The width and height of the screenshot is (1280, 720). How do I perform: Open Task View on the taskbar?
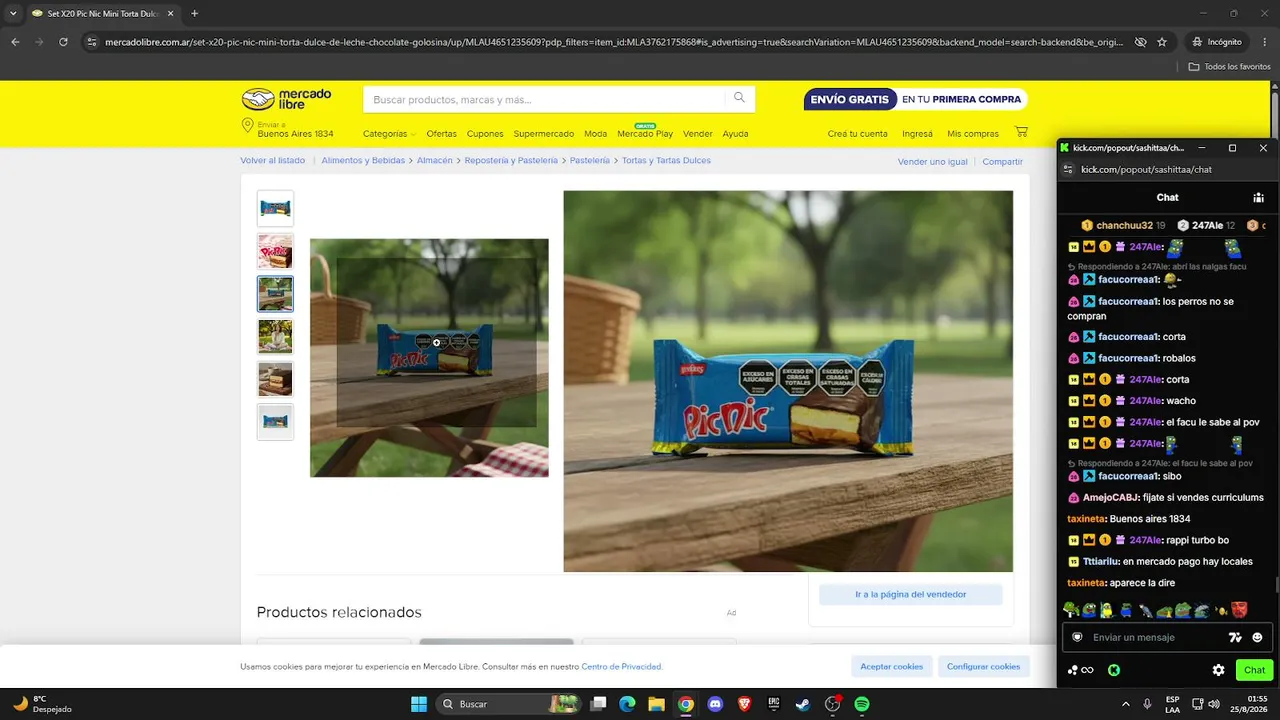[598, 704]
